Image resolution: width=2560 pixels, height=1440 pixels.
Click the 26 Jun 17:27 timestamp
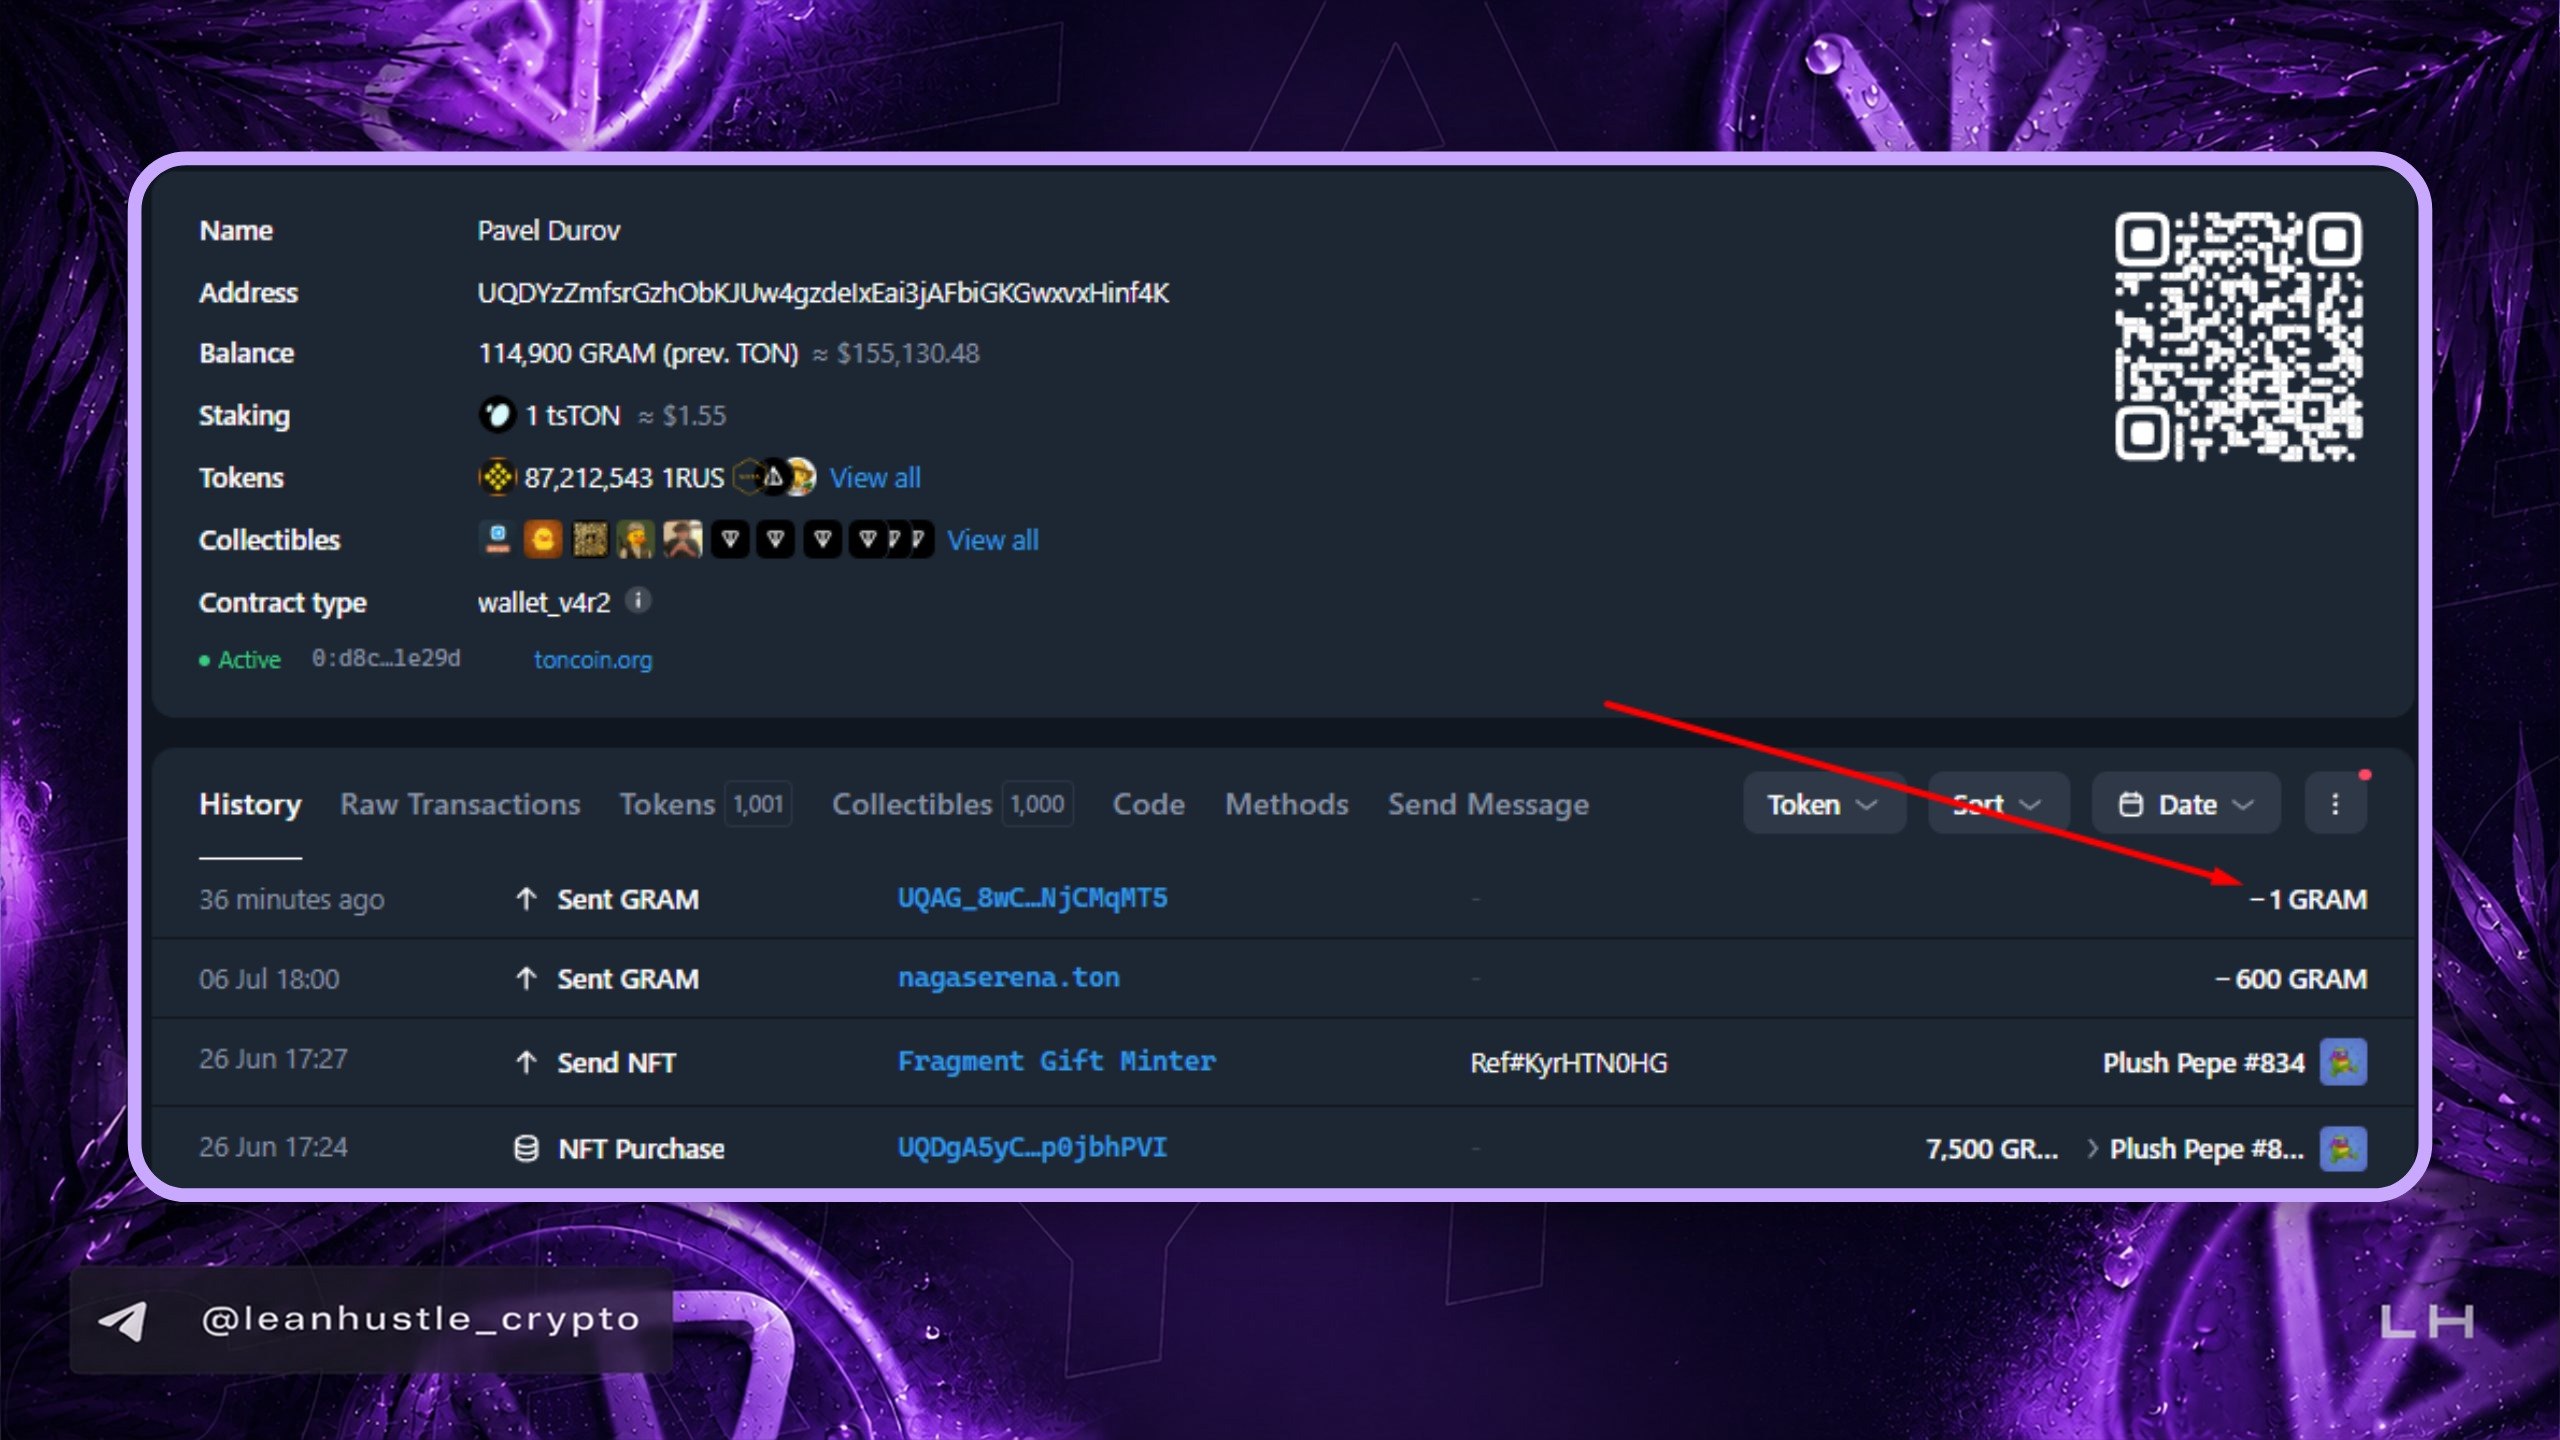(x=273, y=1059)
